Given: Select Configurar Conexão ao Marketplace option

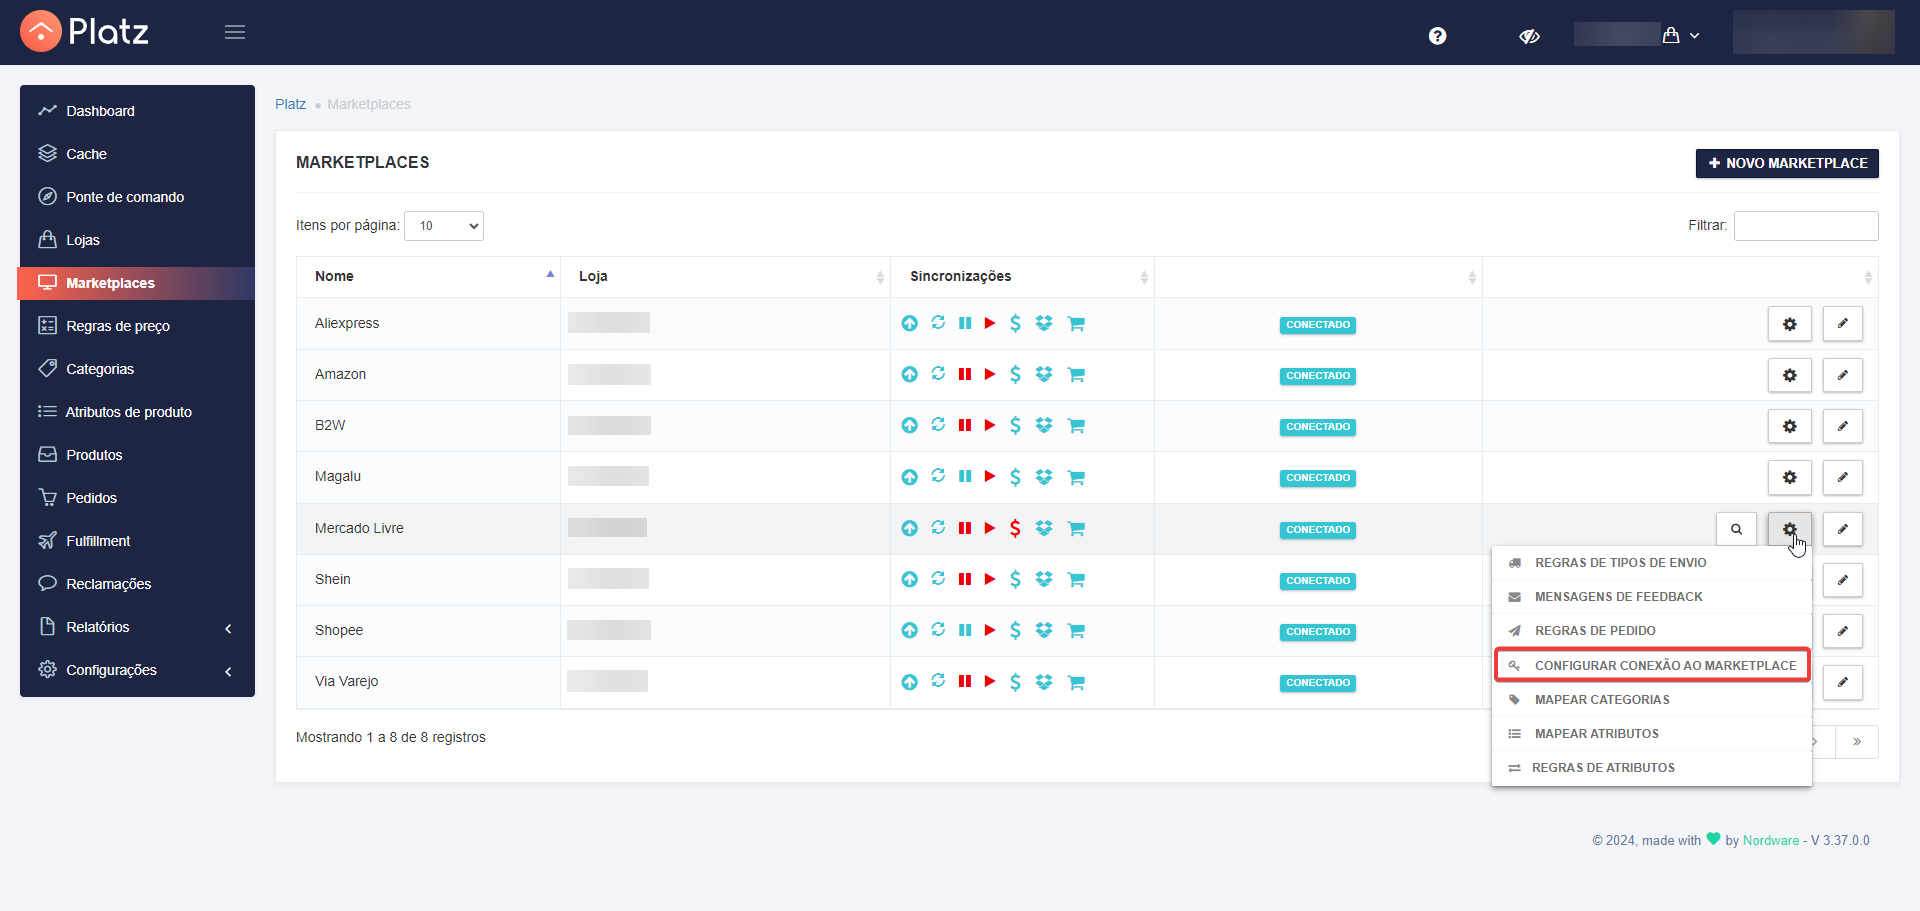Looking at the screenshot, I should pyautogui.click(x=1652, y=665).
